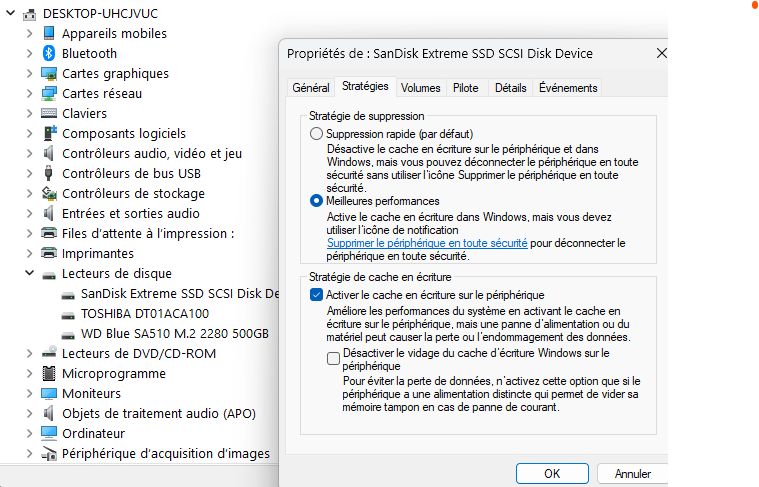Expand the Ordinateur node

[x=30, y=433]
